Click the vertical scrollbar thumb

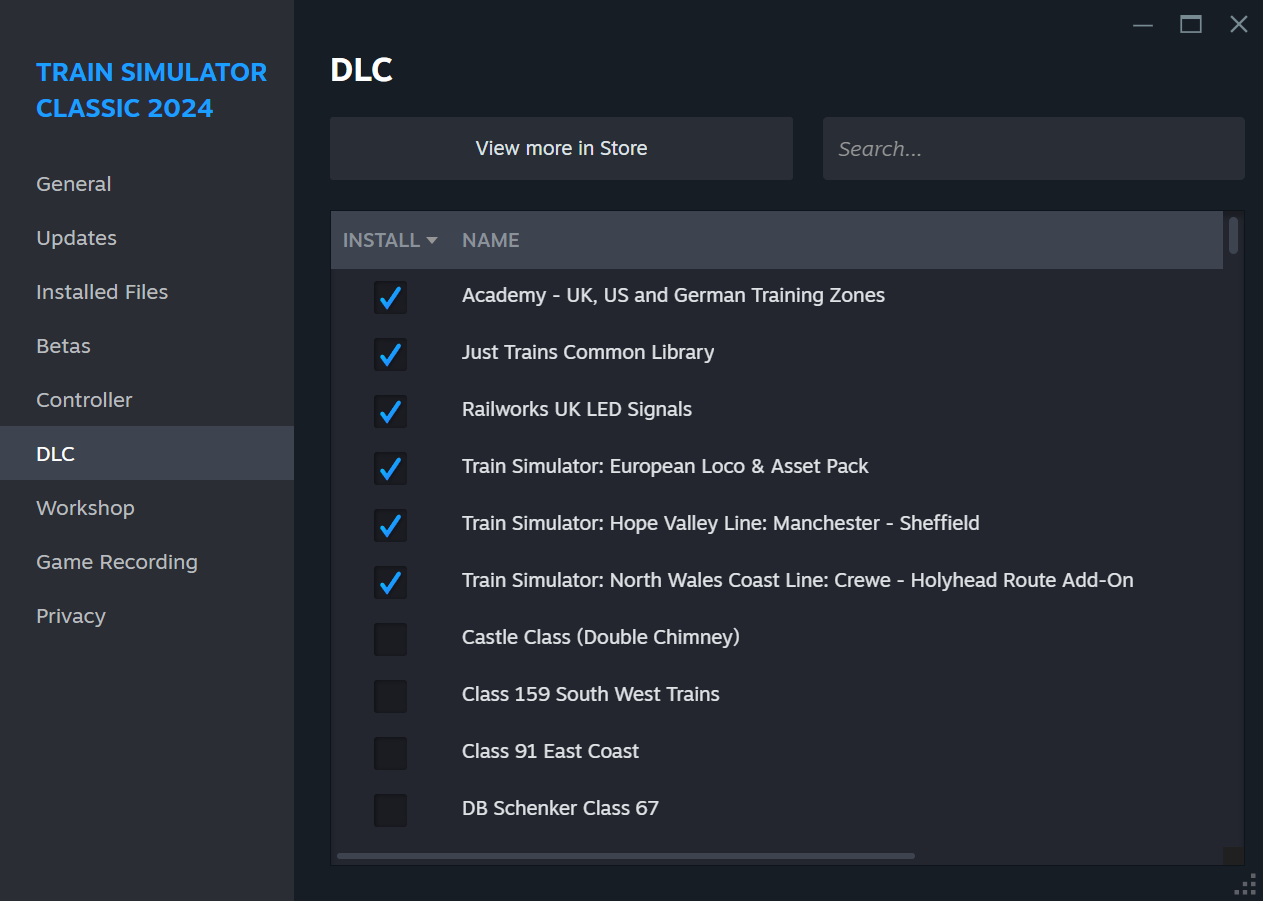pos(1233,236)
